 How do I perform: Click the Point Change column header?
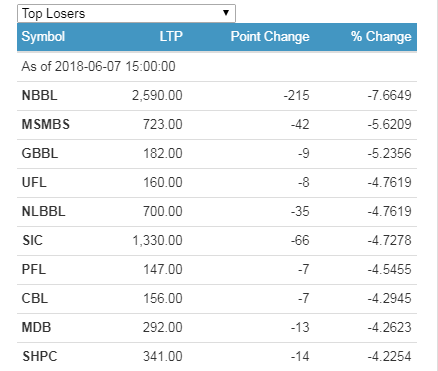point(270,36)
